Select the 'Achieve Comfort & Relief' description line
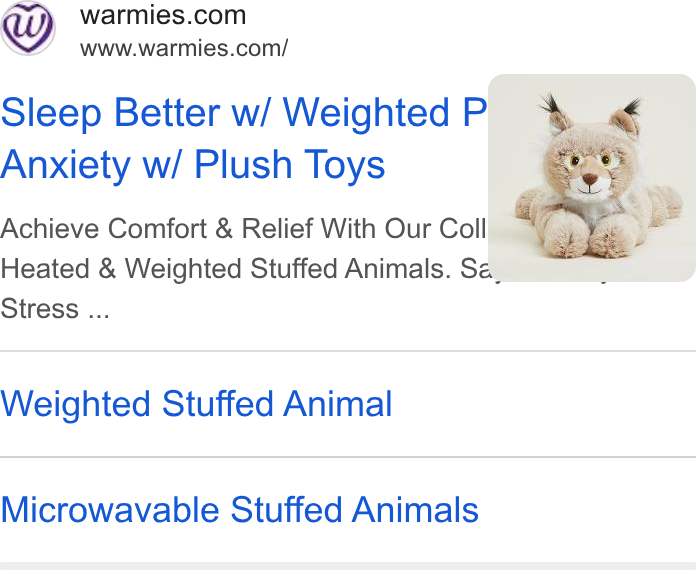Screen dimensions: 696x570 pyautogui.click(x=243, y=229)
